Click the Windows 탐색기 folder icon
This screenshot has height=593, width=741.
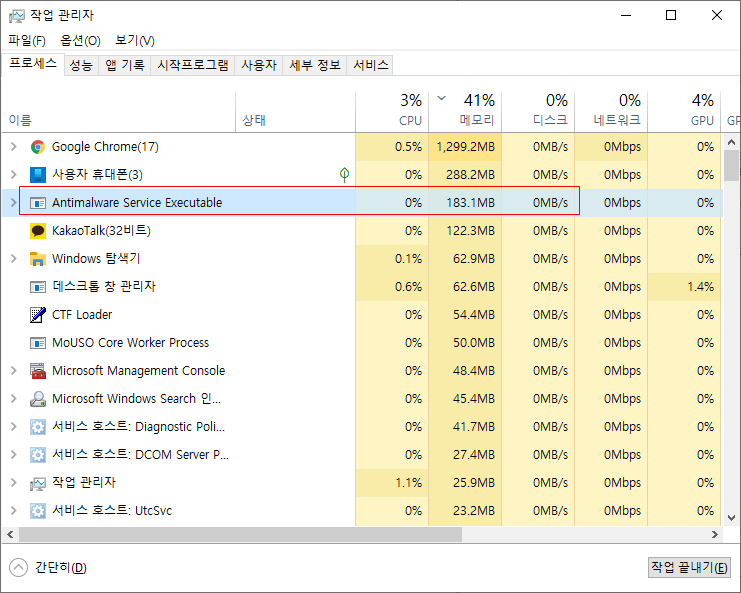pyautogui.click(x=38, y=258)
